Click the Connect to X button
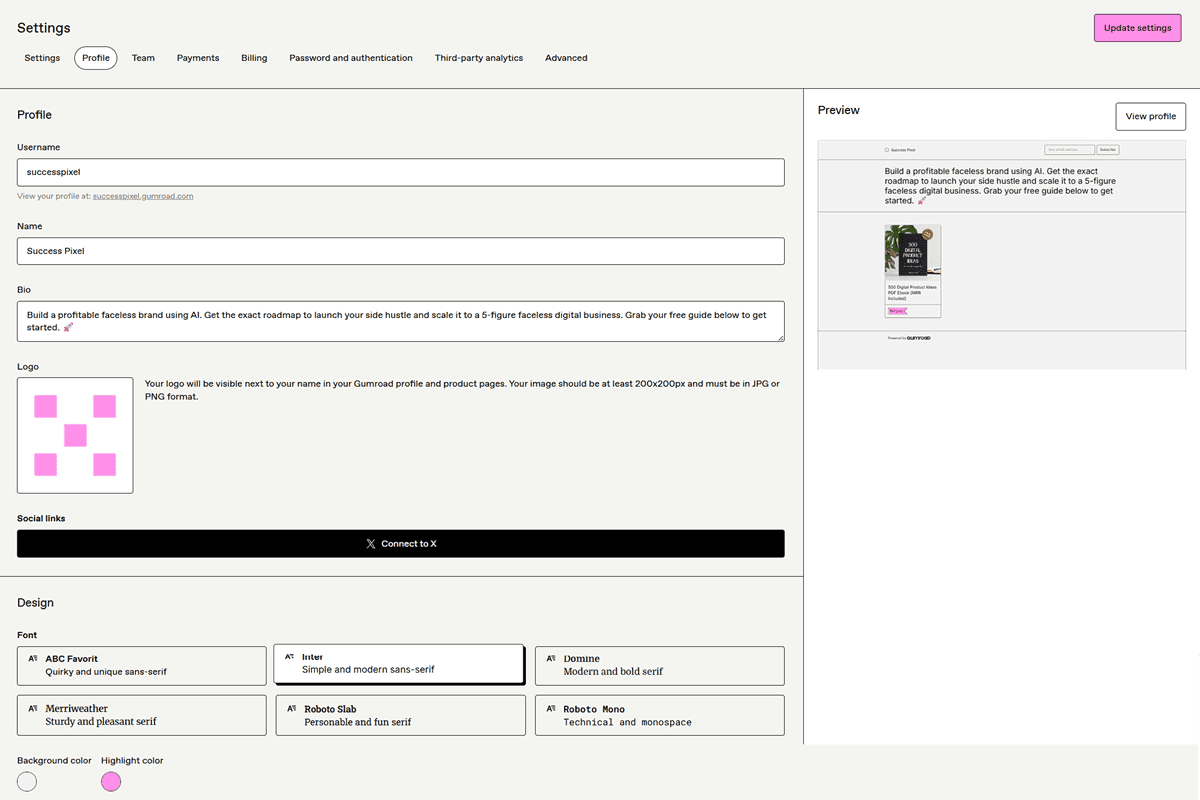 coord(400,544)
